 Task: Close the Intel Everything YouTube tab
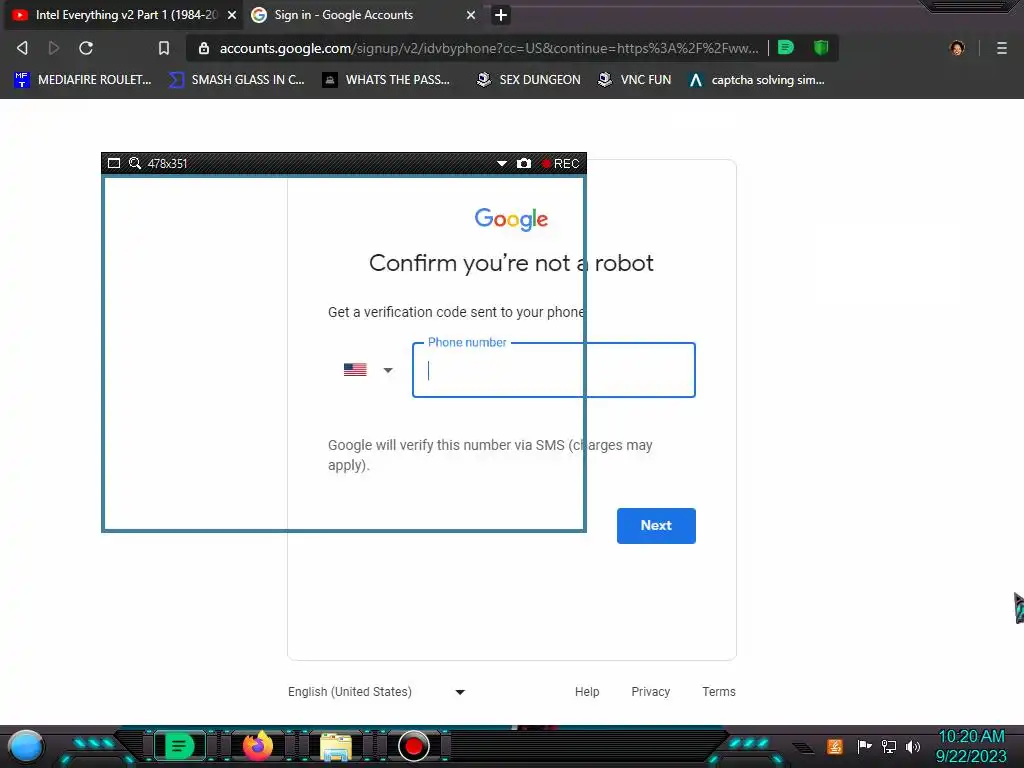click(232, 15)
